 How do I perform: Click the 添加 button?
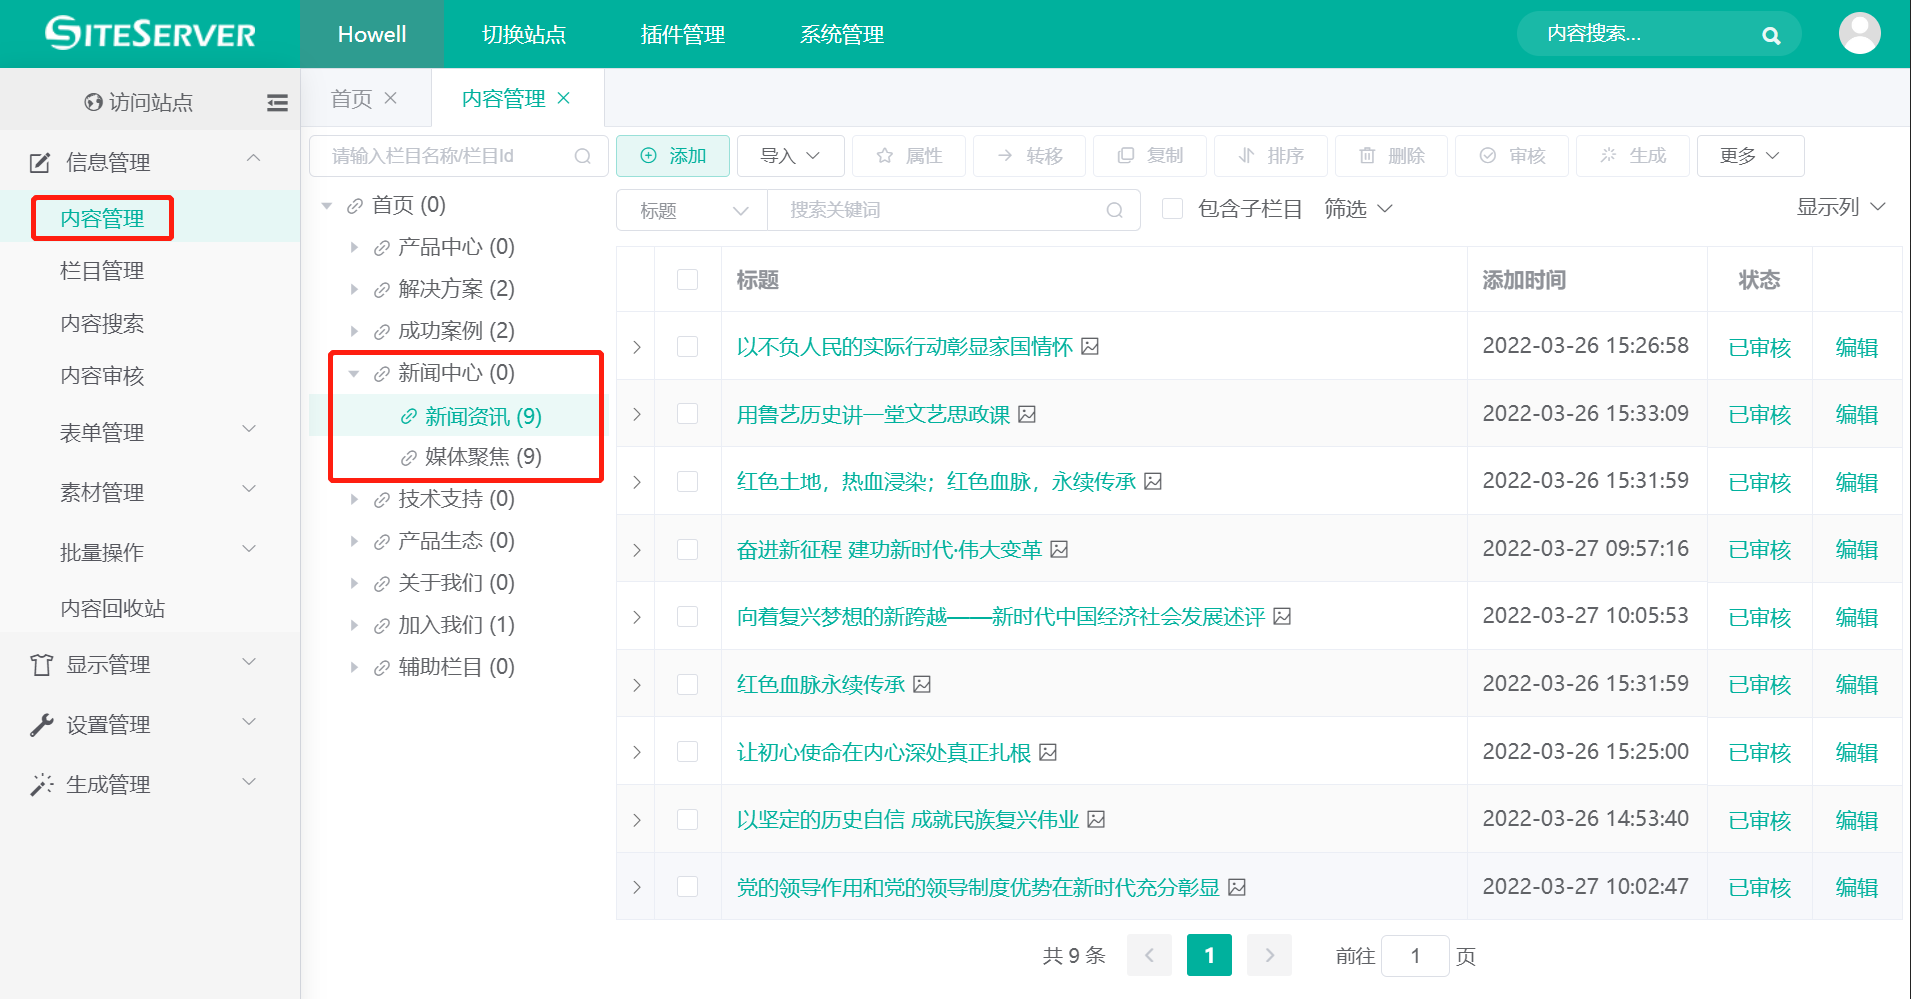click(673, 156)
